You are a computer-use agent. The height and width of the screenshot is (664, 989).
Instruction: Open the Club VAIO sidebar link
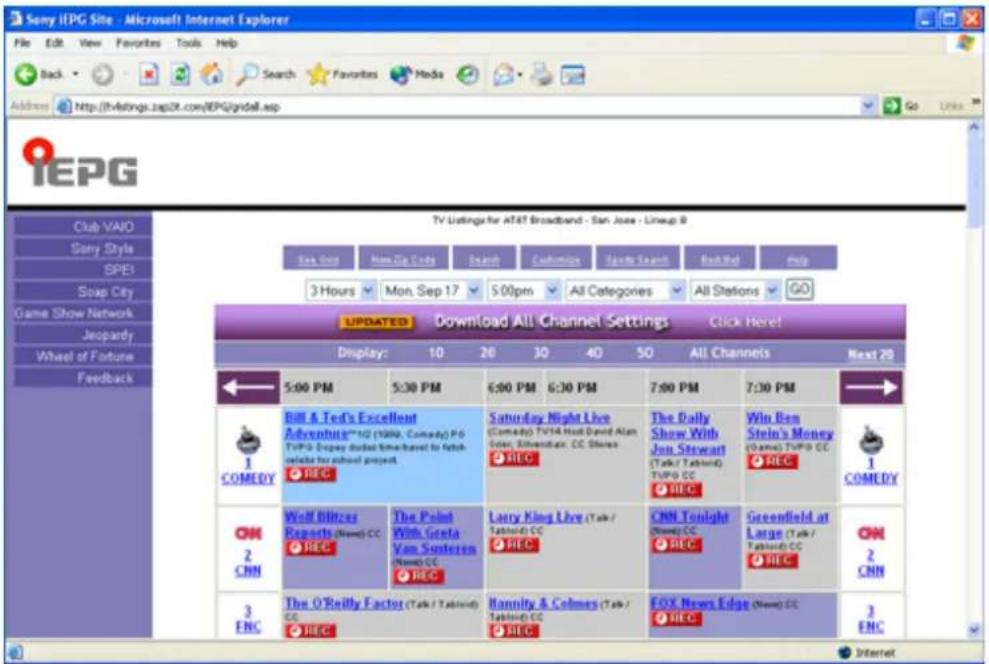tap(83, 226)
